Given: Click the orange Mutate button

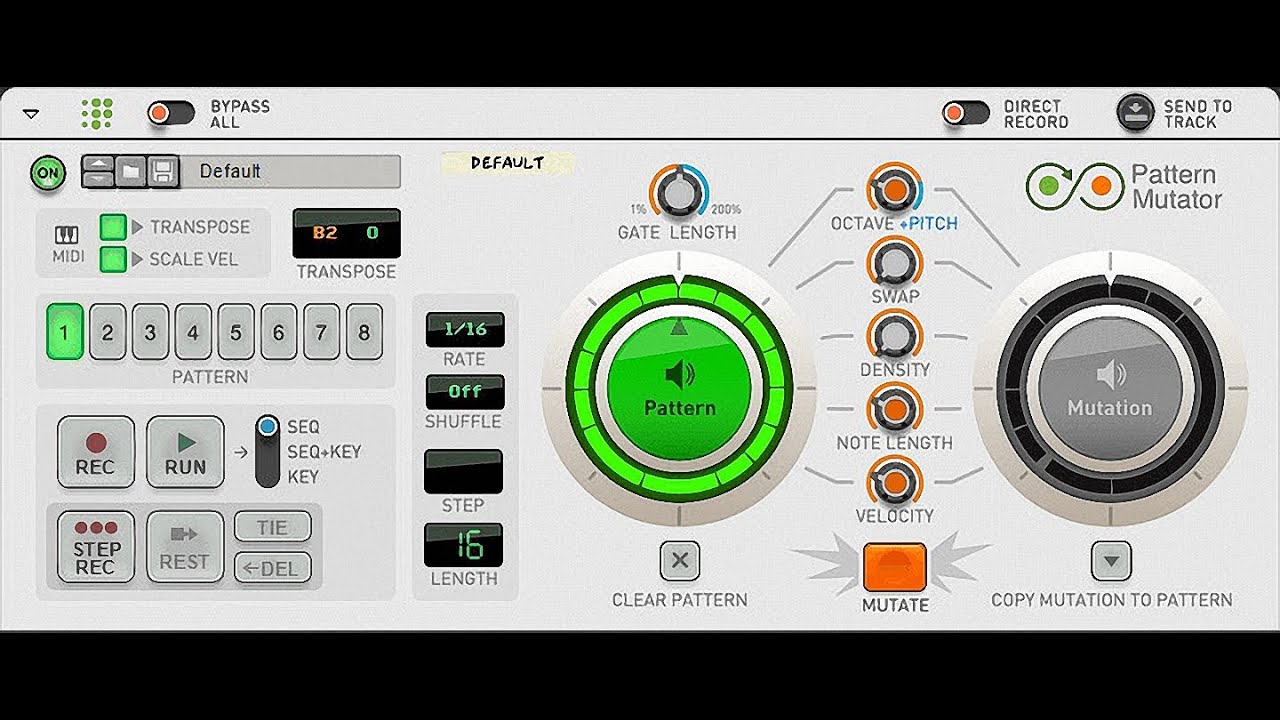Looking at the screenshot, I should [895, 568].
